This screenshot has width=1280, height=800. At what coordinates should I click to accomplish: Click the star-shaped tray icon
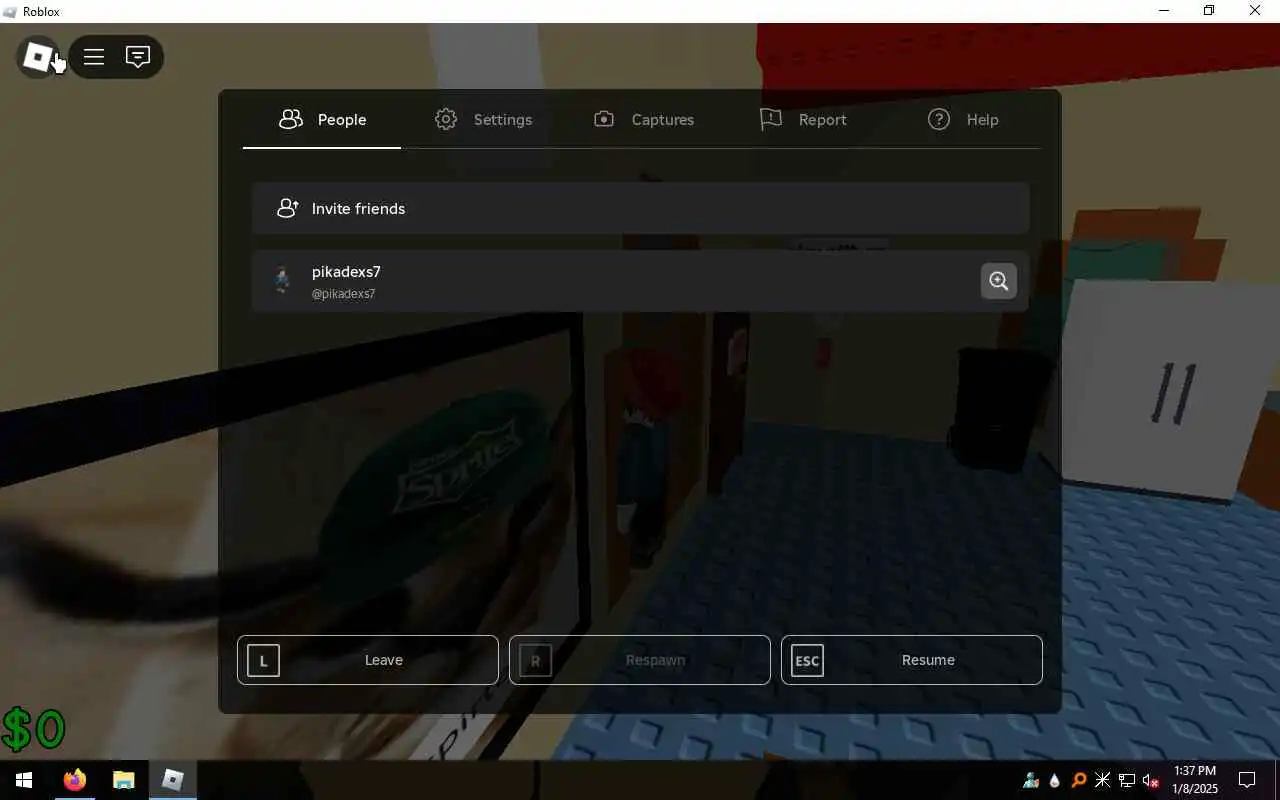click(x=1103, y=781)
